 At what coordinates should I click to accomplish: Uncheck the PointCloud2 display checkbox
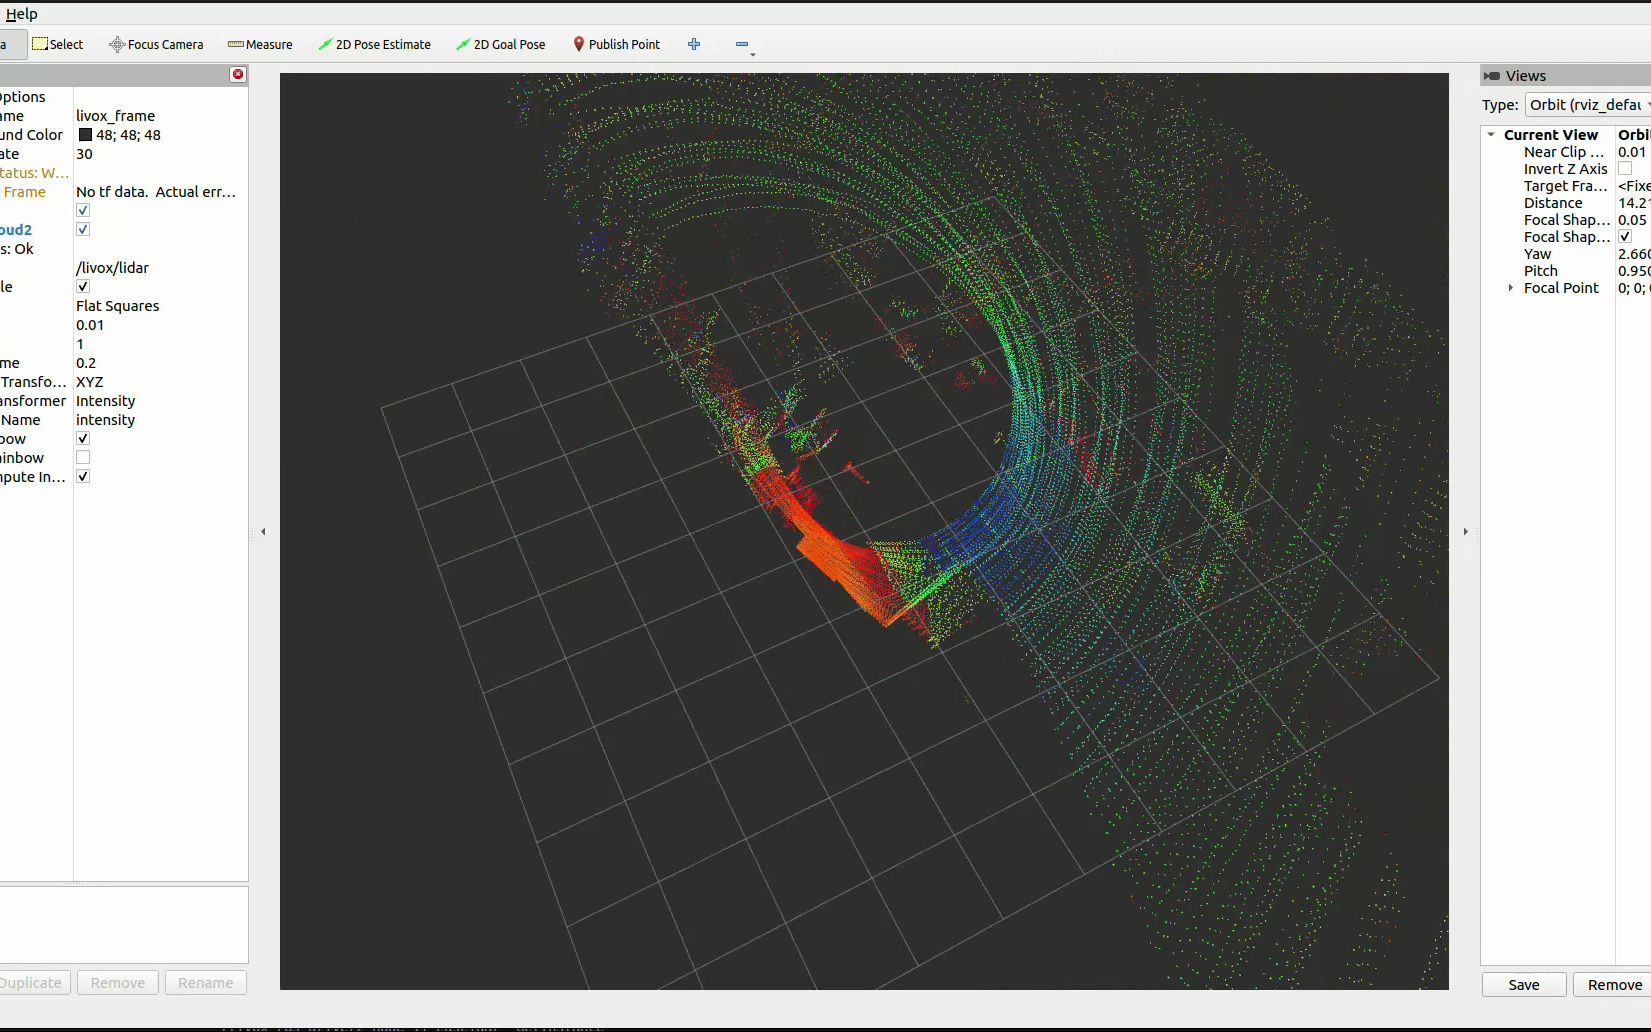[x=83, y=230]
